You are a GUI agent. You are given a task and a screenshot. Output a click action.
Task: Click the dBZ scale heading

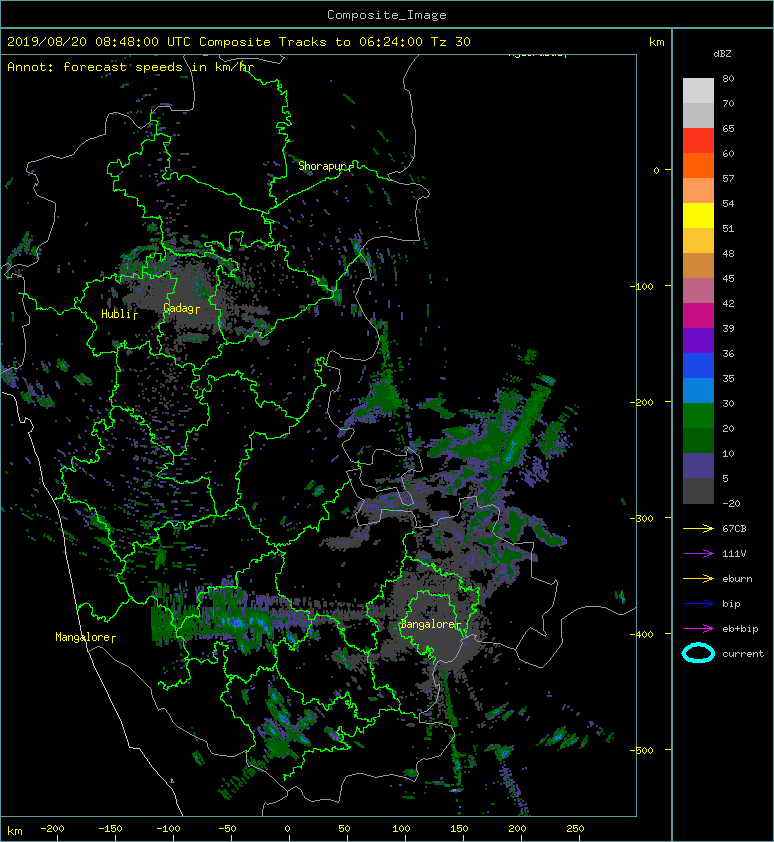coord(722,54)
